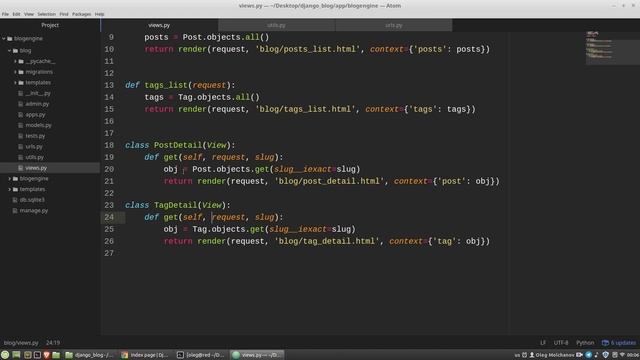Viewport: 640px width, 360px height.
Task: Open the Edit menu
Action: [16, 14]
